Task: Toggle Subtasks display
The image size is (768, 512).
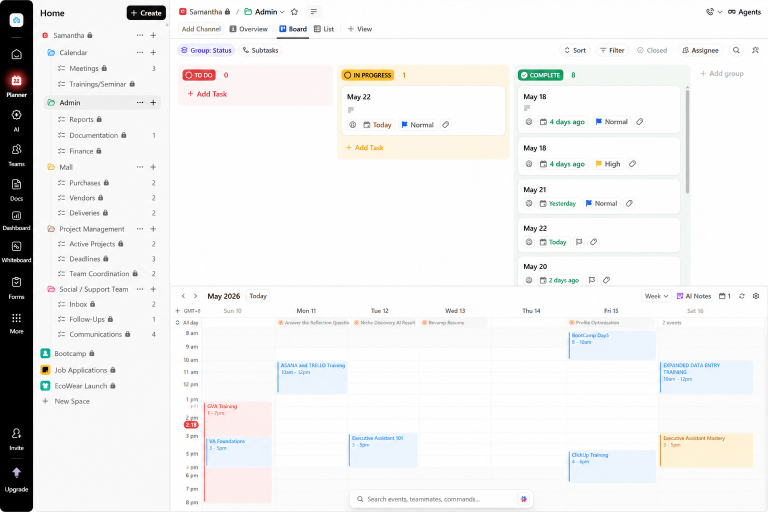Action: click(261, 50)
